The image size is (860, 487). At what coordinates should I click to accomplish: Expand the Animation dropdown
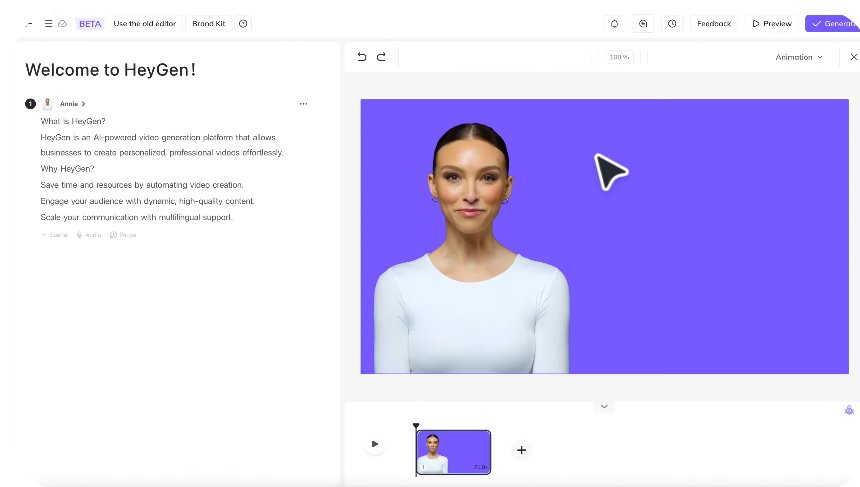pos(799,57)
